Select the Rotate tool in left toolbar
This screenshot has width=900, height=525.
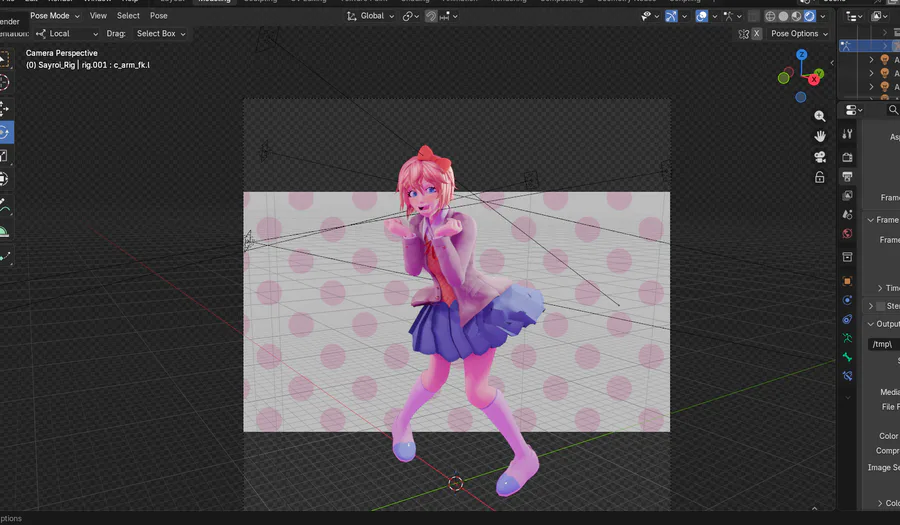[5, 133]
